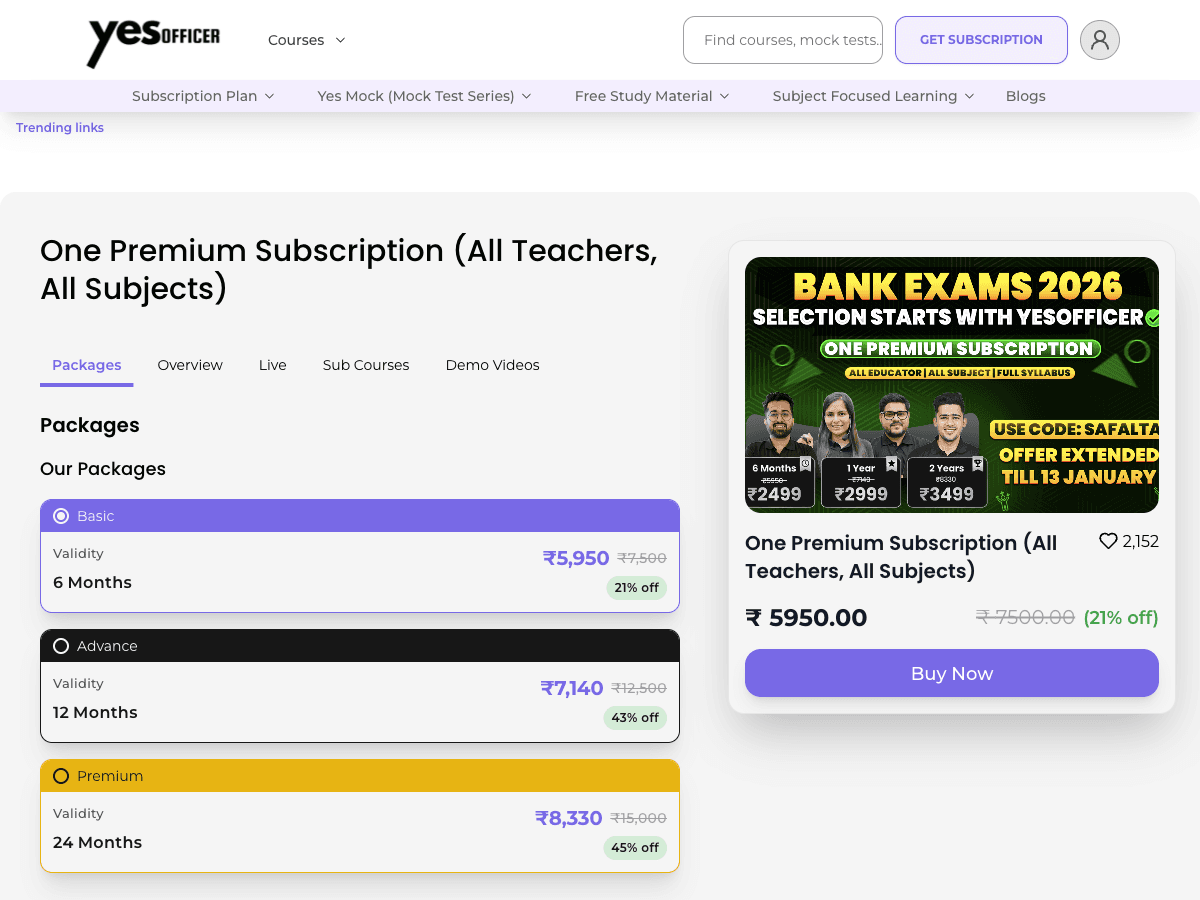Click the Trending links text

tap(59, 127)
